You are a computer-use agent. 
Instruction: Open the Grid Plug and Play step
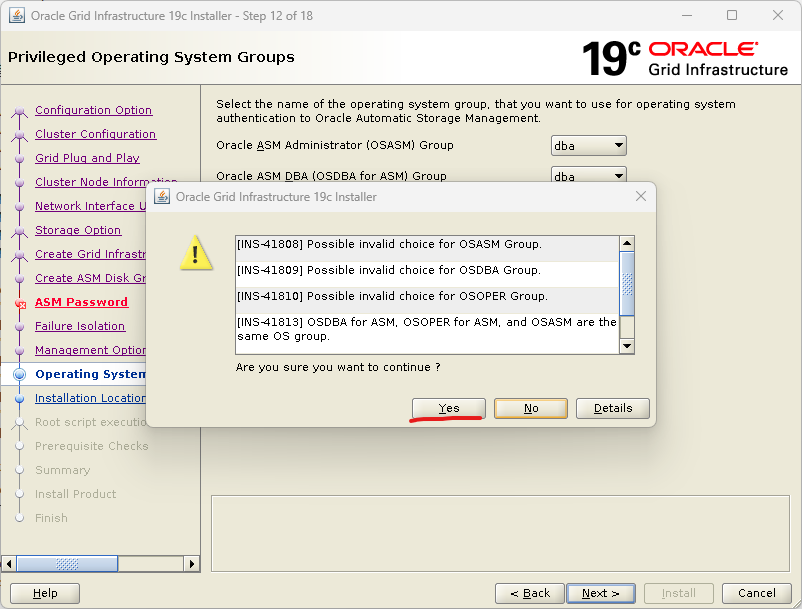coord(87,158)
